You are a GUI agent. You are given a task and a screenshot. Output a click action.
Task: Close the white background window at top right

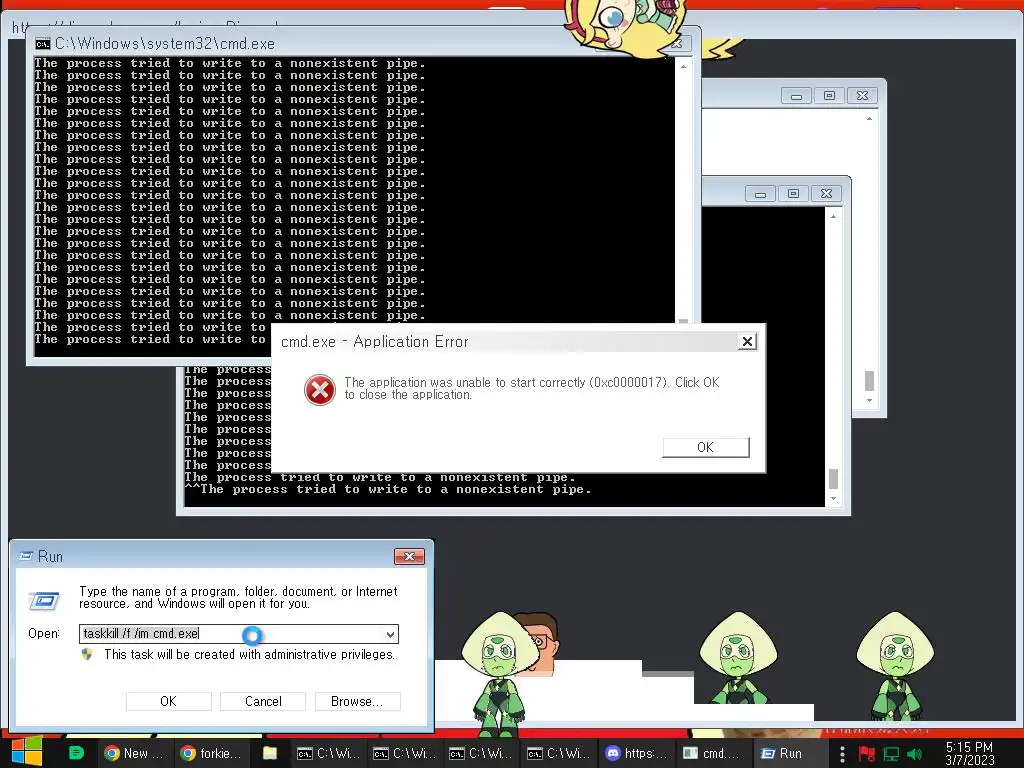862,96
